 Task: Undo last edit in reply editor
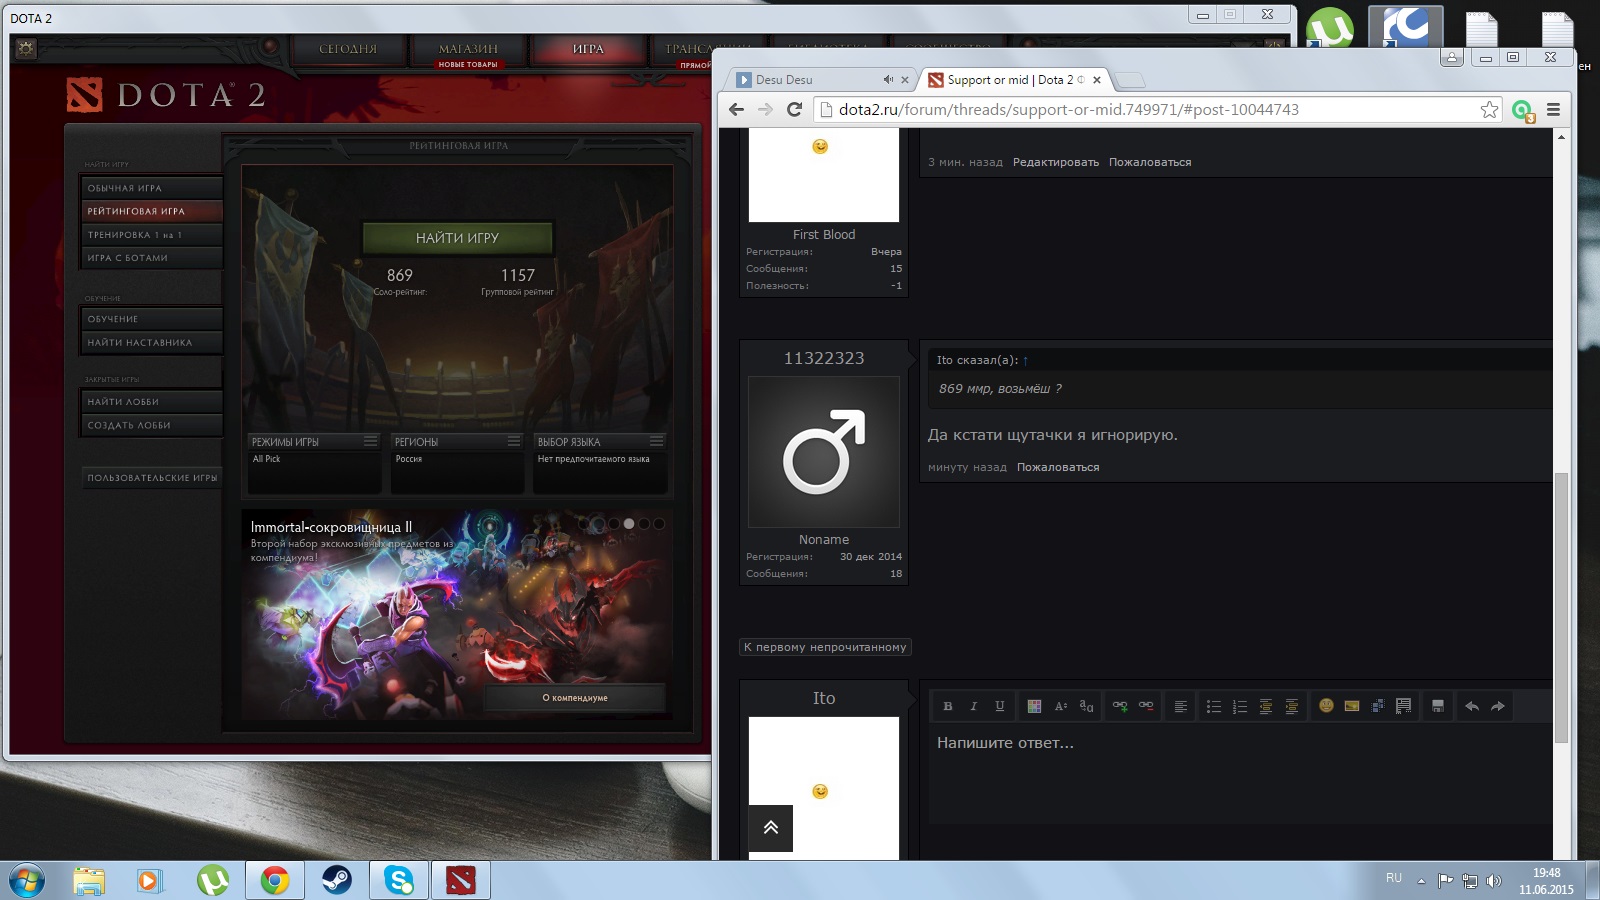coord(1472,706)
